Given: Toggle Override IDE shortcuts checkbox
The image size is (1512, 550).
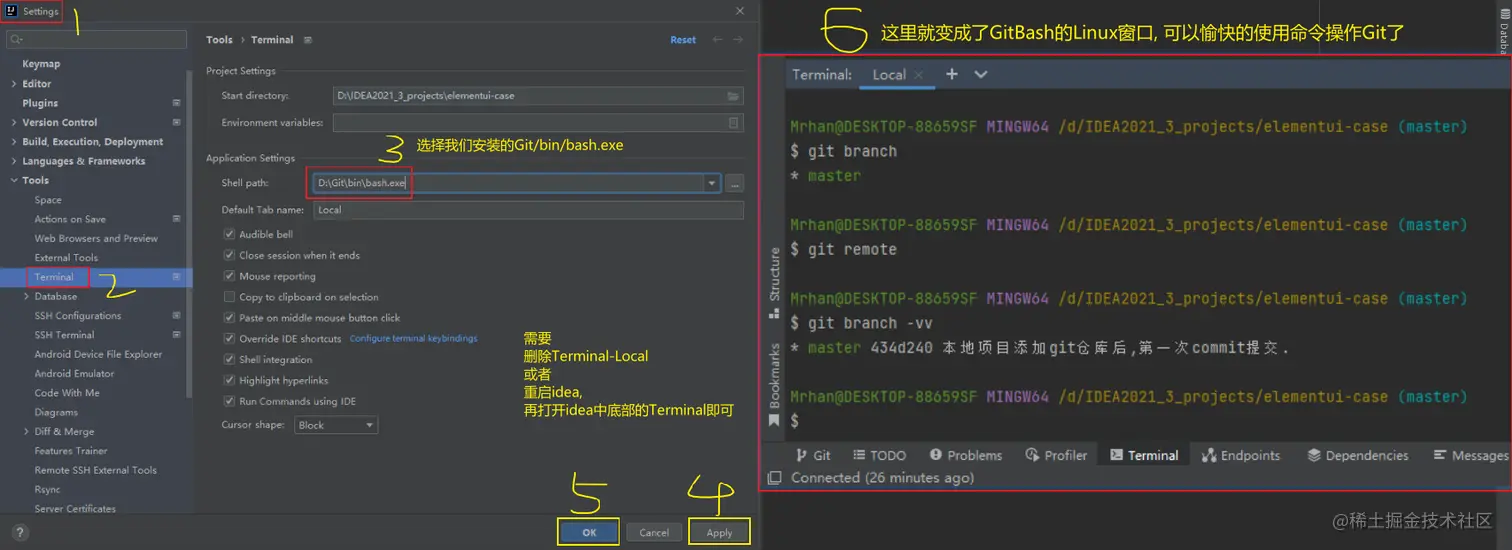Looking at the screenshot, I should 229,339.
